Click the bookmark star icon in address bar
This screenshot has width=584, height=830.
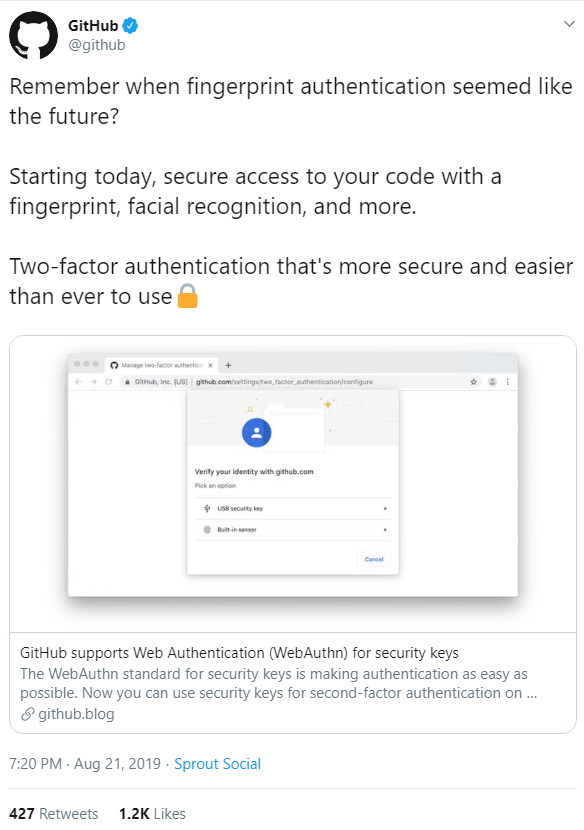(473, 382)
